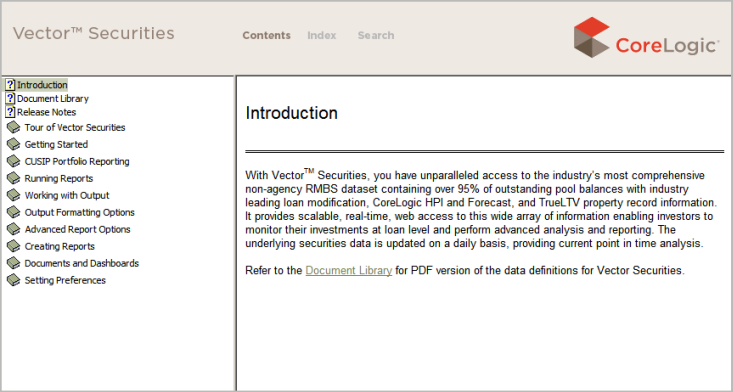The image size is (733, 392).
Task: Switch to the Index tab
Action: (x=322, y=36)
